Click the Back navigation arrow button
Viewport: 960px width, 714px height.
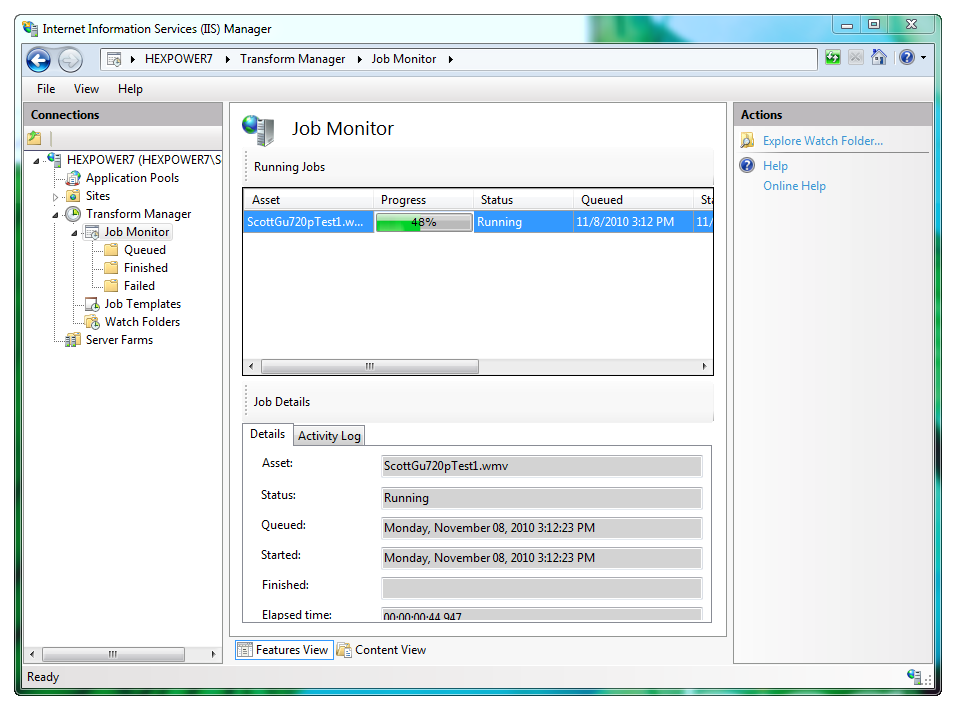pos(39,60)
